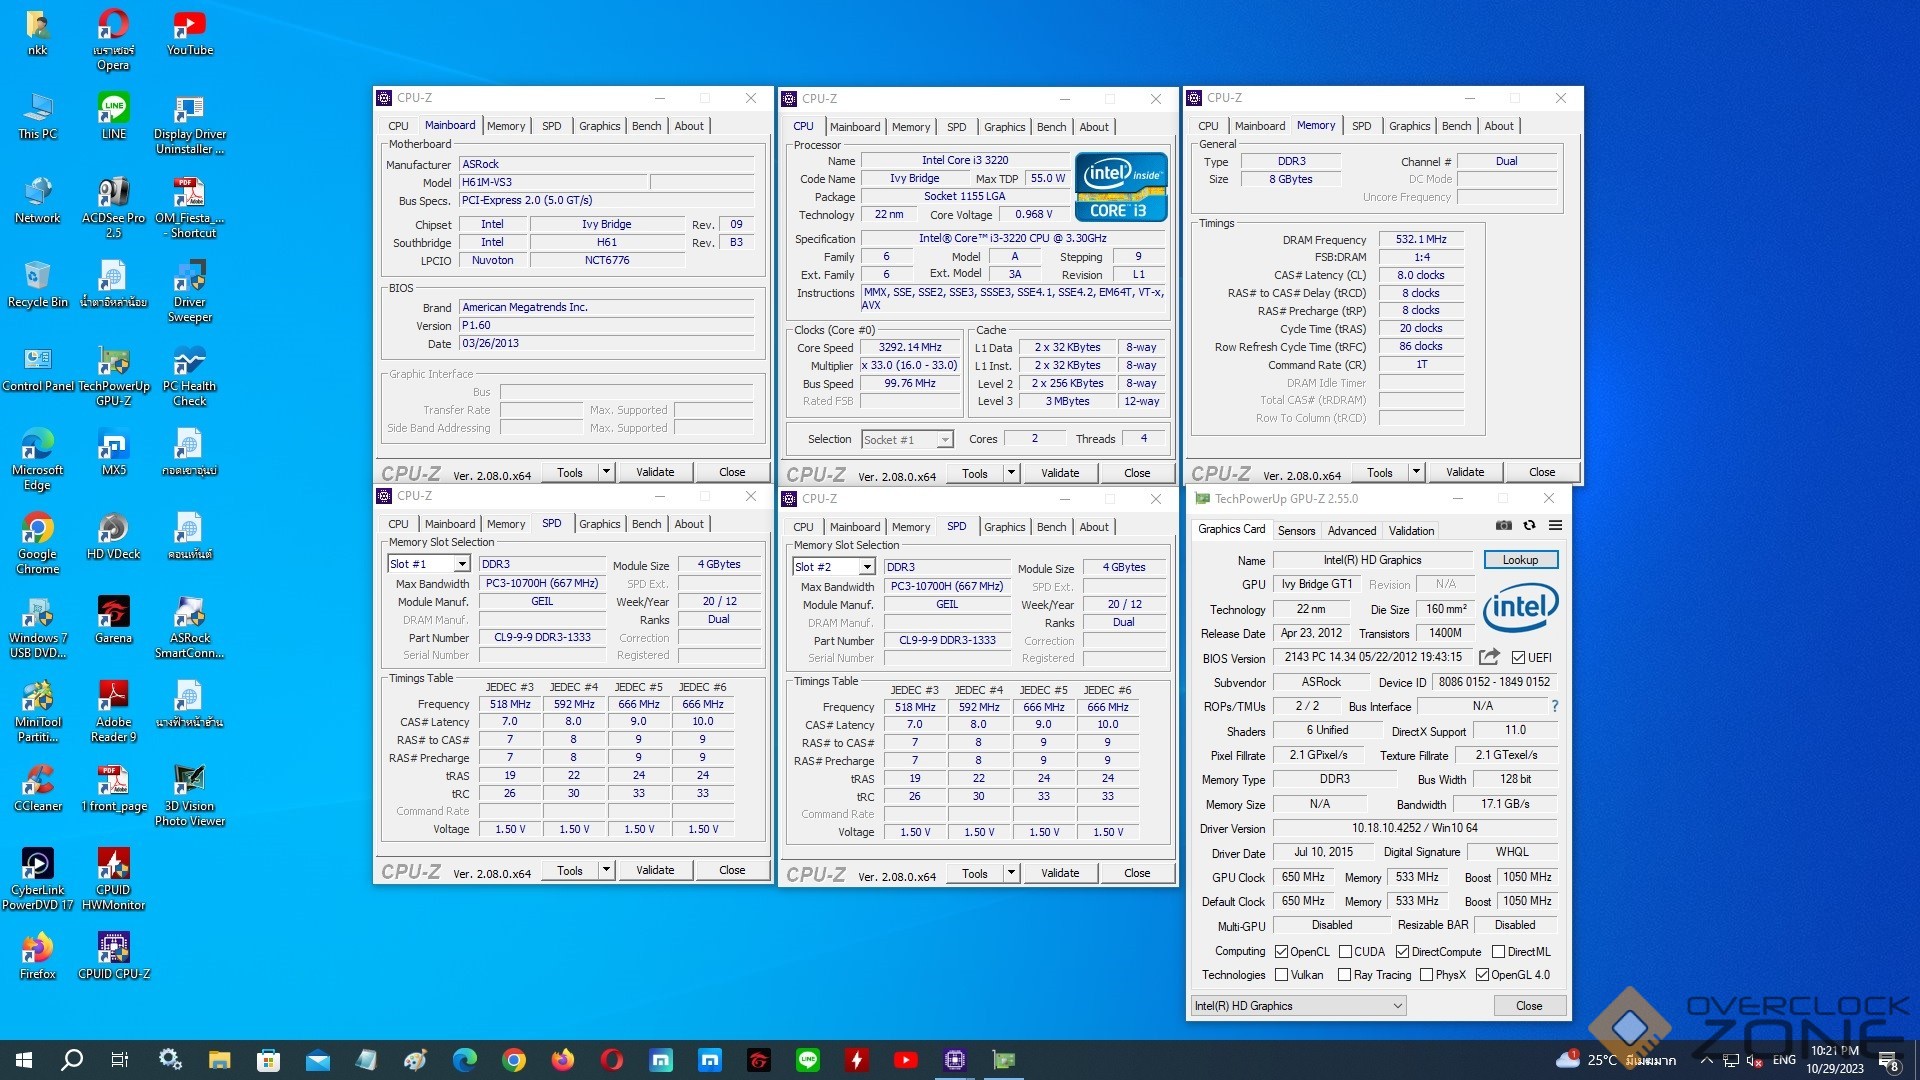Click the Bus Interface question mark
Image resolution: width=1920 pixels, height=1080 pixels.
[x=1554, y=706]
